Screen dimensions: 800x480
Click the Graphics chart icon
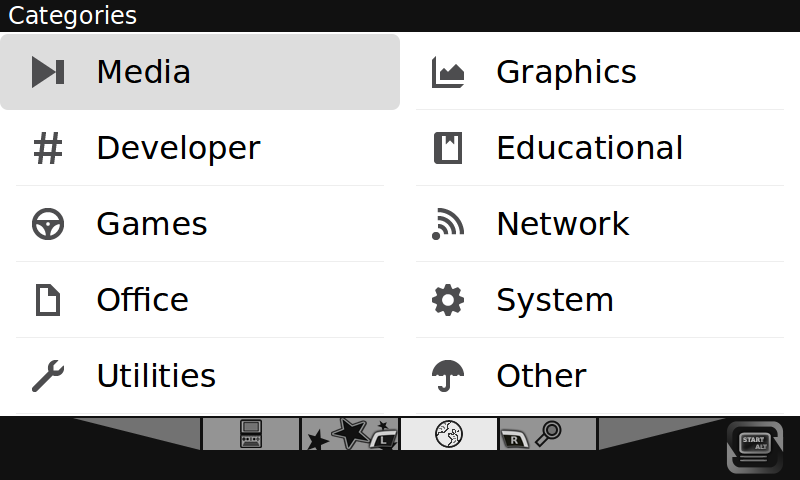click(x=448, y=72)
